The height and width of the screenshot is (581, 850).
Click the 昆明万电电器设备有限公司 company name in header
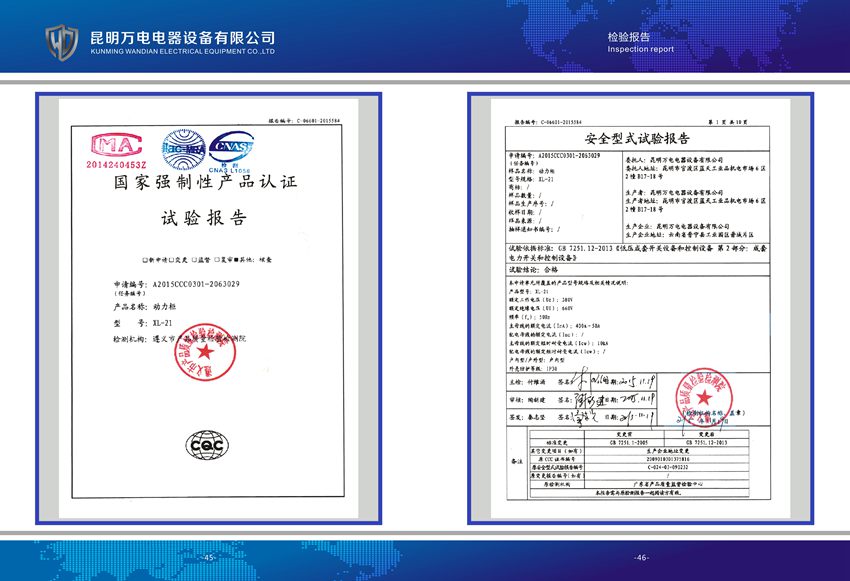tap(182, 37)
